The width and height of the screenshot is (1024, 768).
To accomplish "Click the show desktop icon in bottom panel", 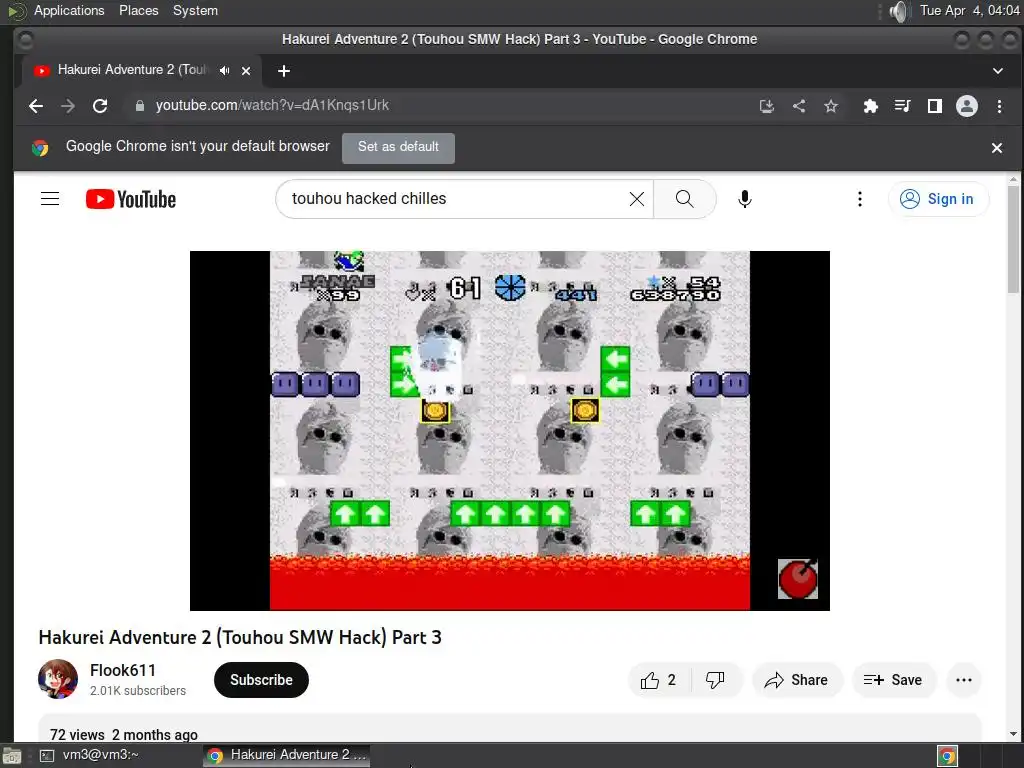I will click(x=11, y=756).
